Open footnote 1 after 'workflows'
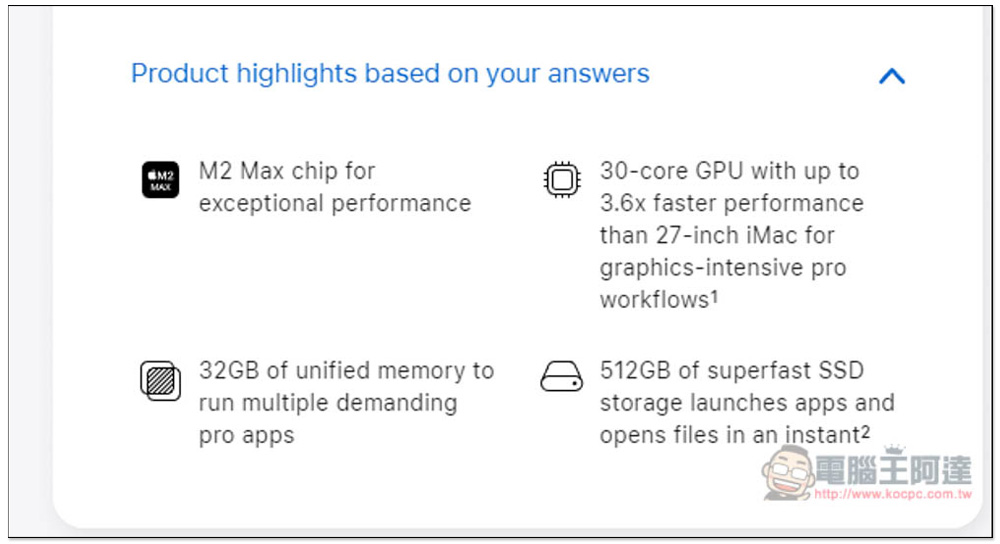Image resolution: width=1000 pixels, height=544 pixels. tap(715, 295)
